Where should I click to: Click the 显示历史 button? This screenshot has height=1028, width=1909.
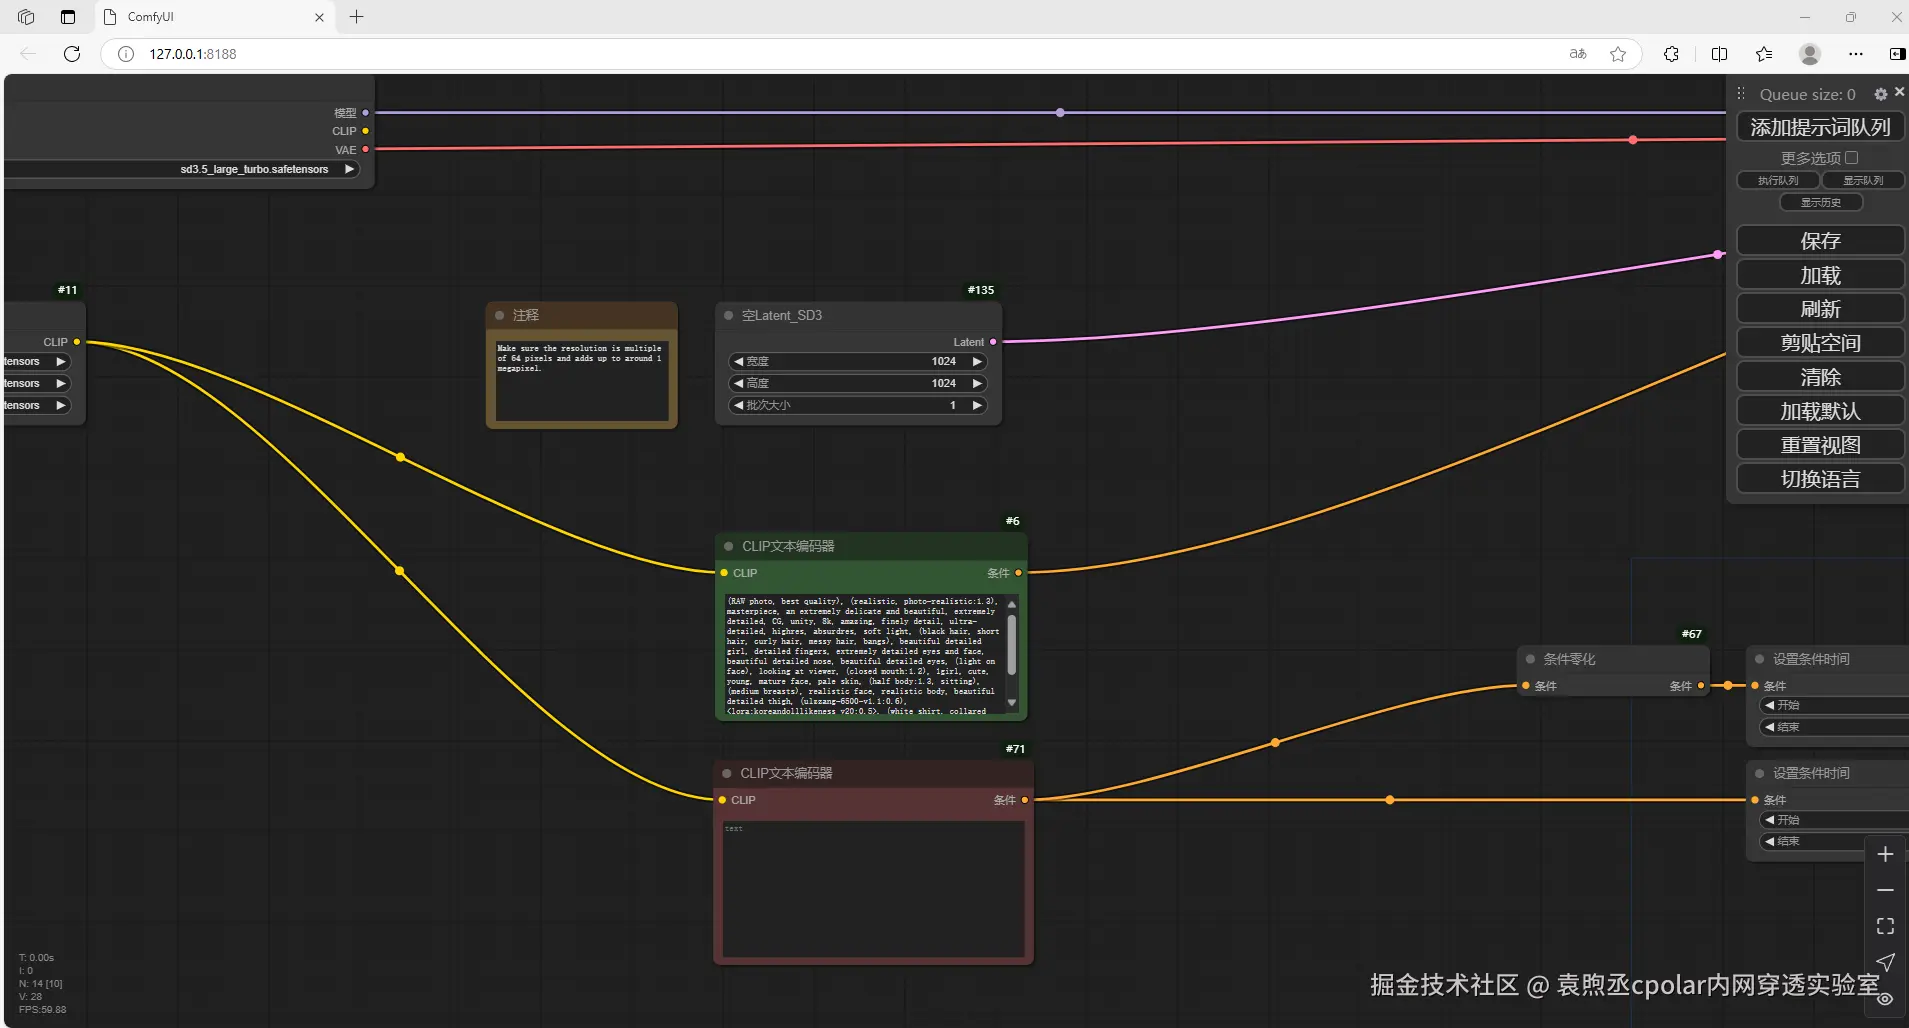[x=1821, y=203]
